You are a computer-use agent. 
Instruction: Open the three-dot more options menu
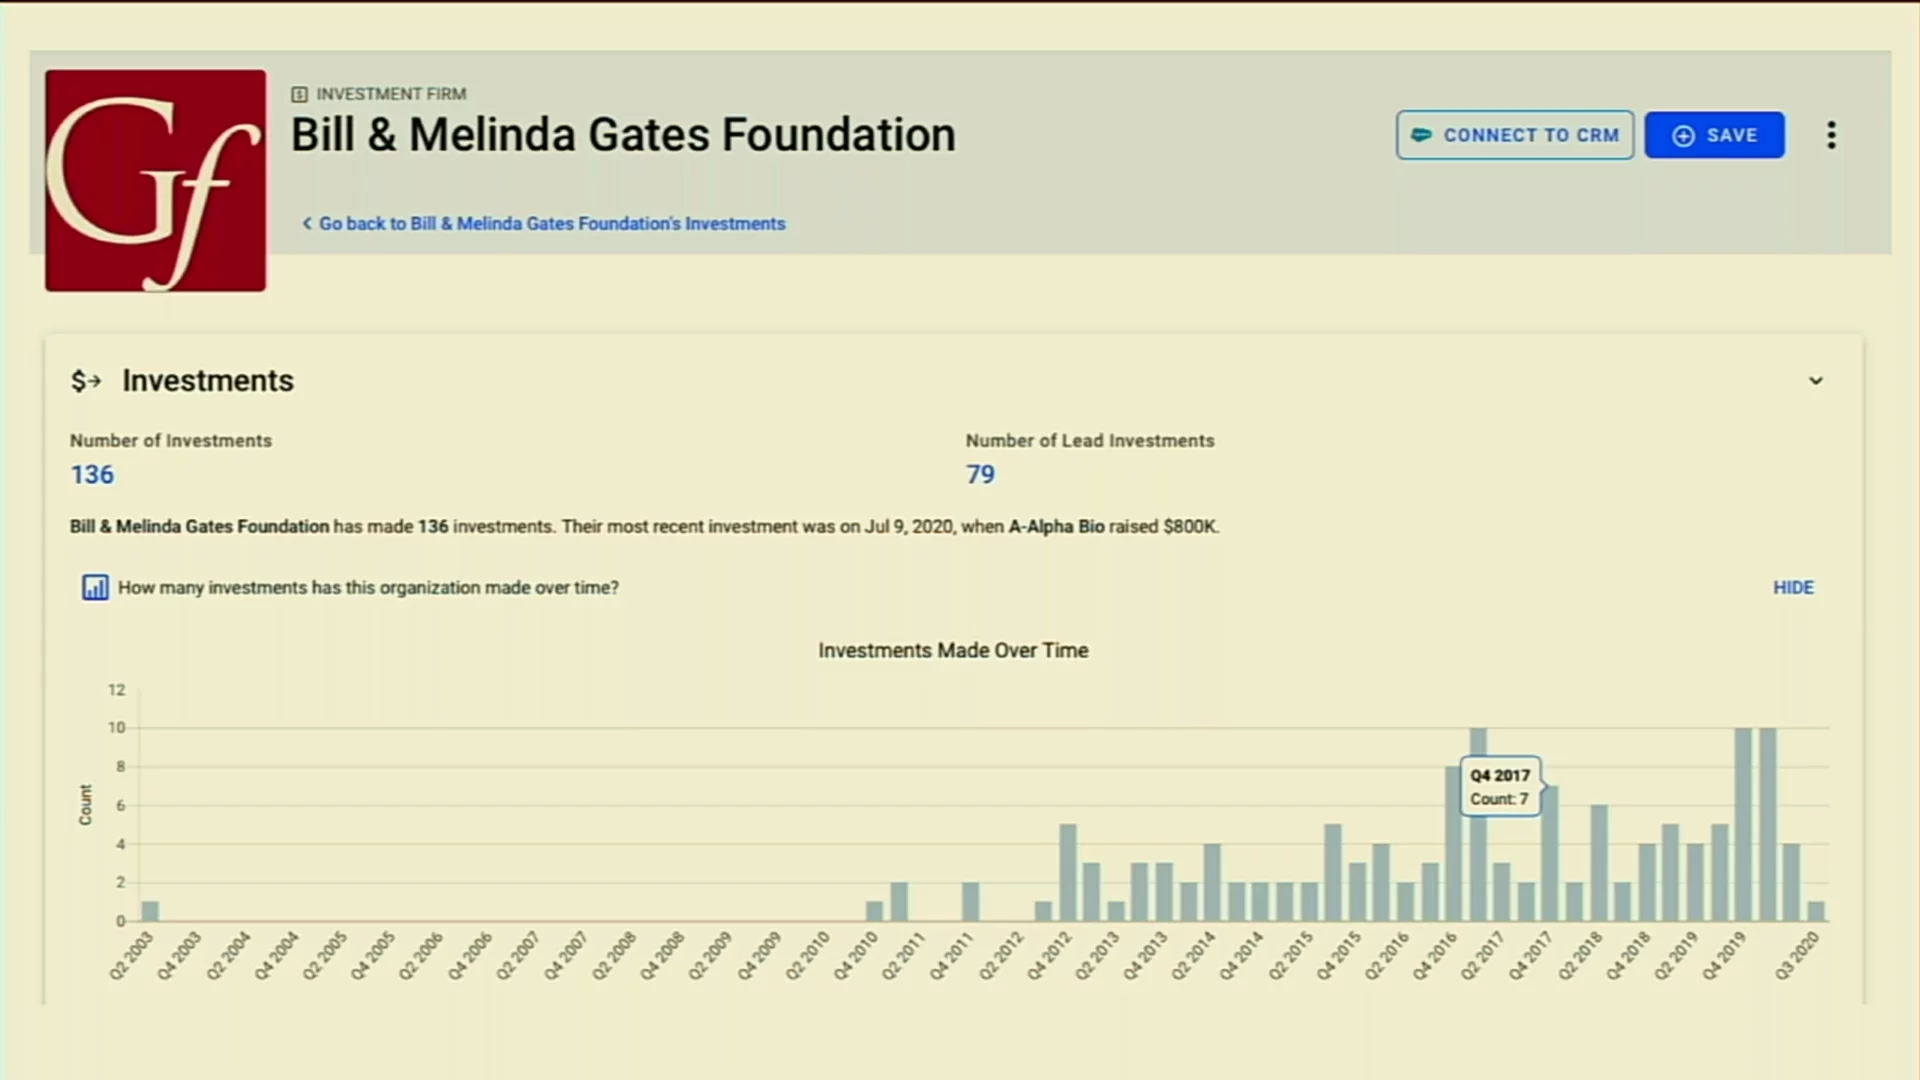pyautogui.click(x=1831, y=135)
